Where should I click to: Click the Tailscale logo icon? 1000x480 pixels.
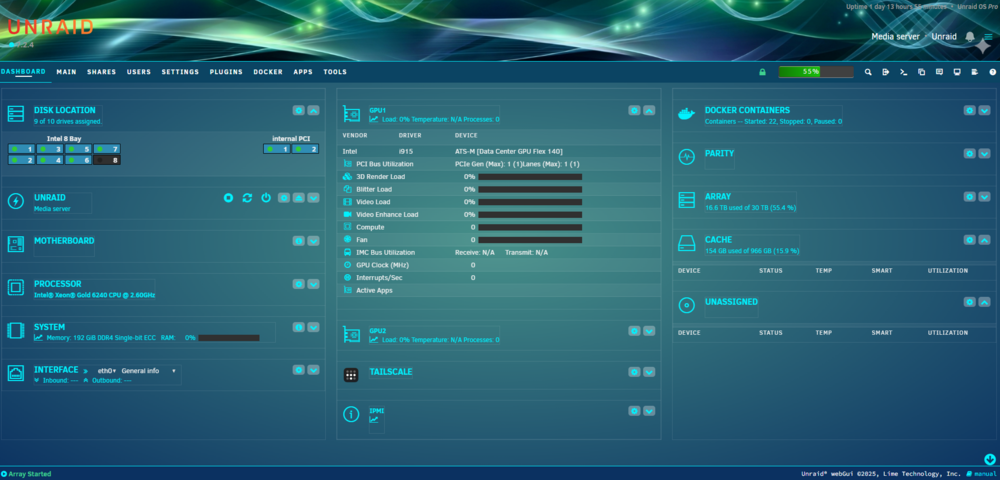point(351,375)
